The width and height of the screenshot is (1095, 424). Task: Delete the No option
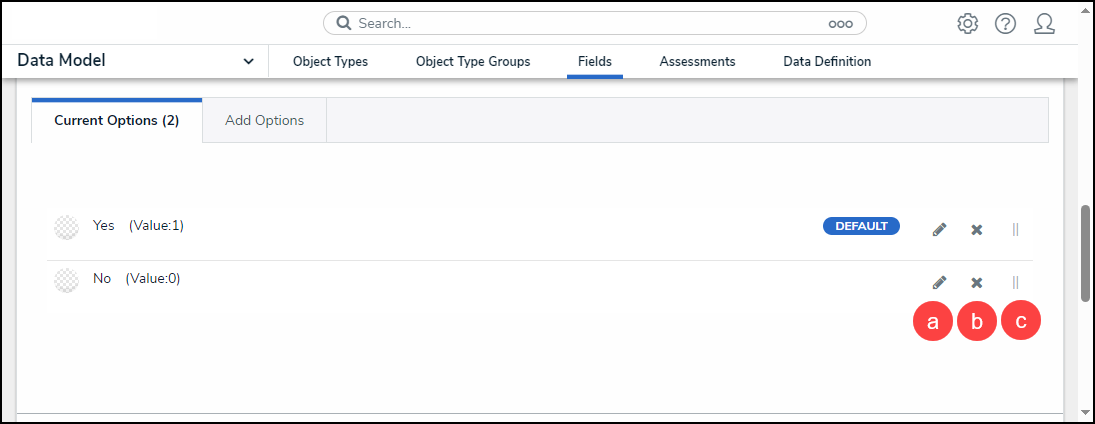pos(977,283)
